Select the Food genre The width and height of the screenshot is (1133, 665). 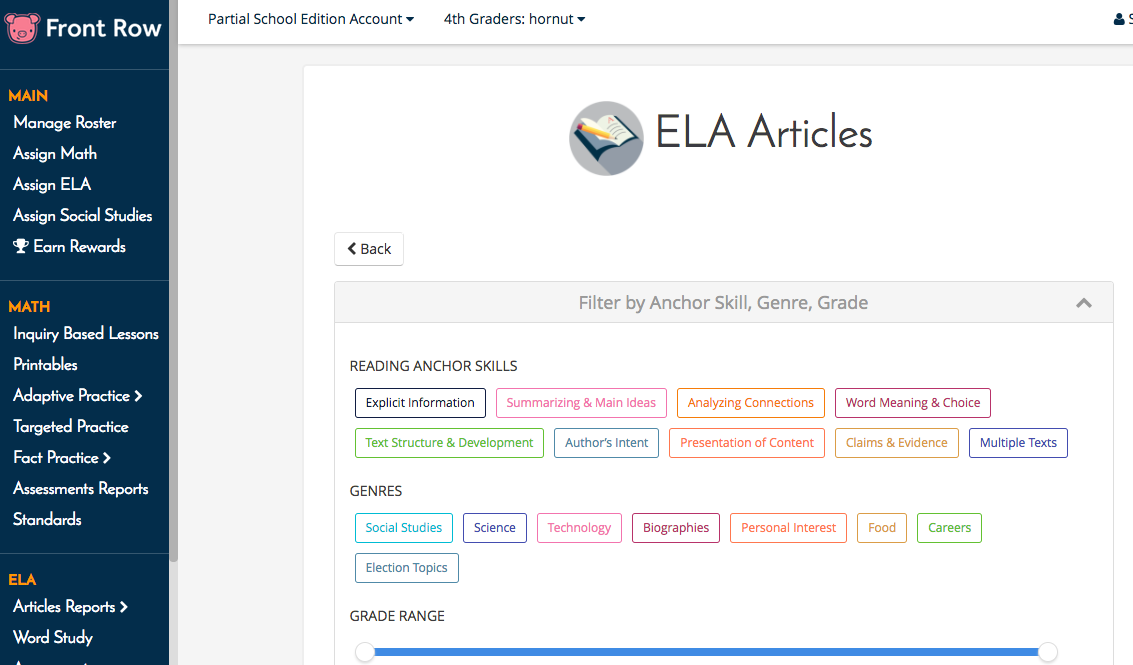(x=882, y=528)
